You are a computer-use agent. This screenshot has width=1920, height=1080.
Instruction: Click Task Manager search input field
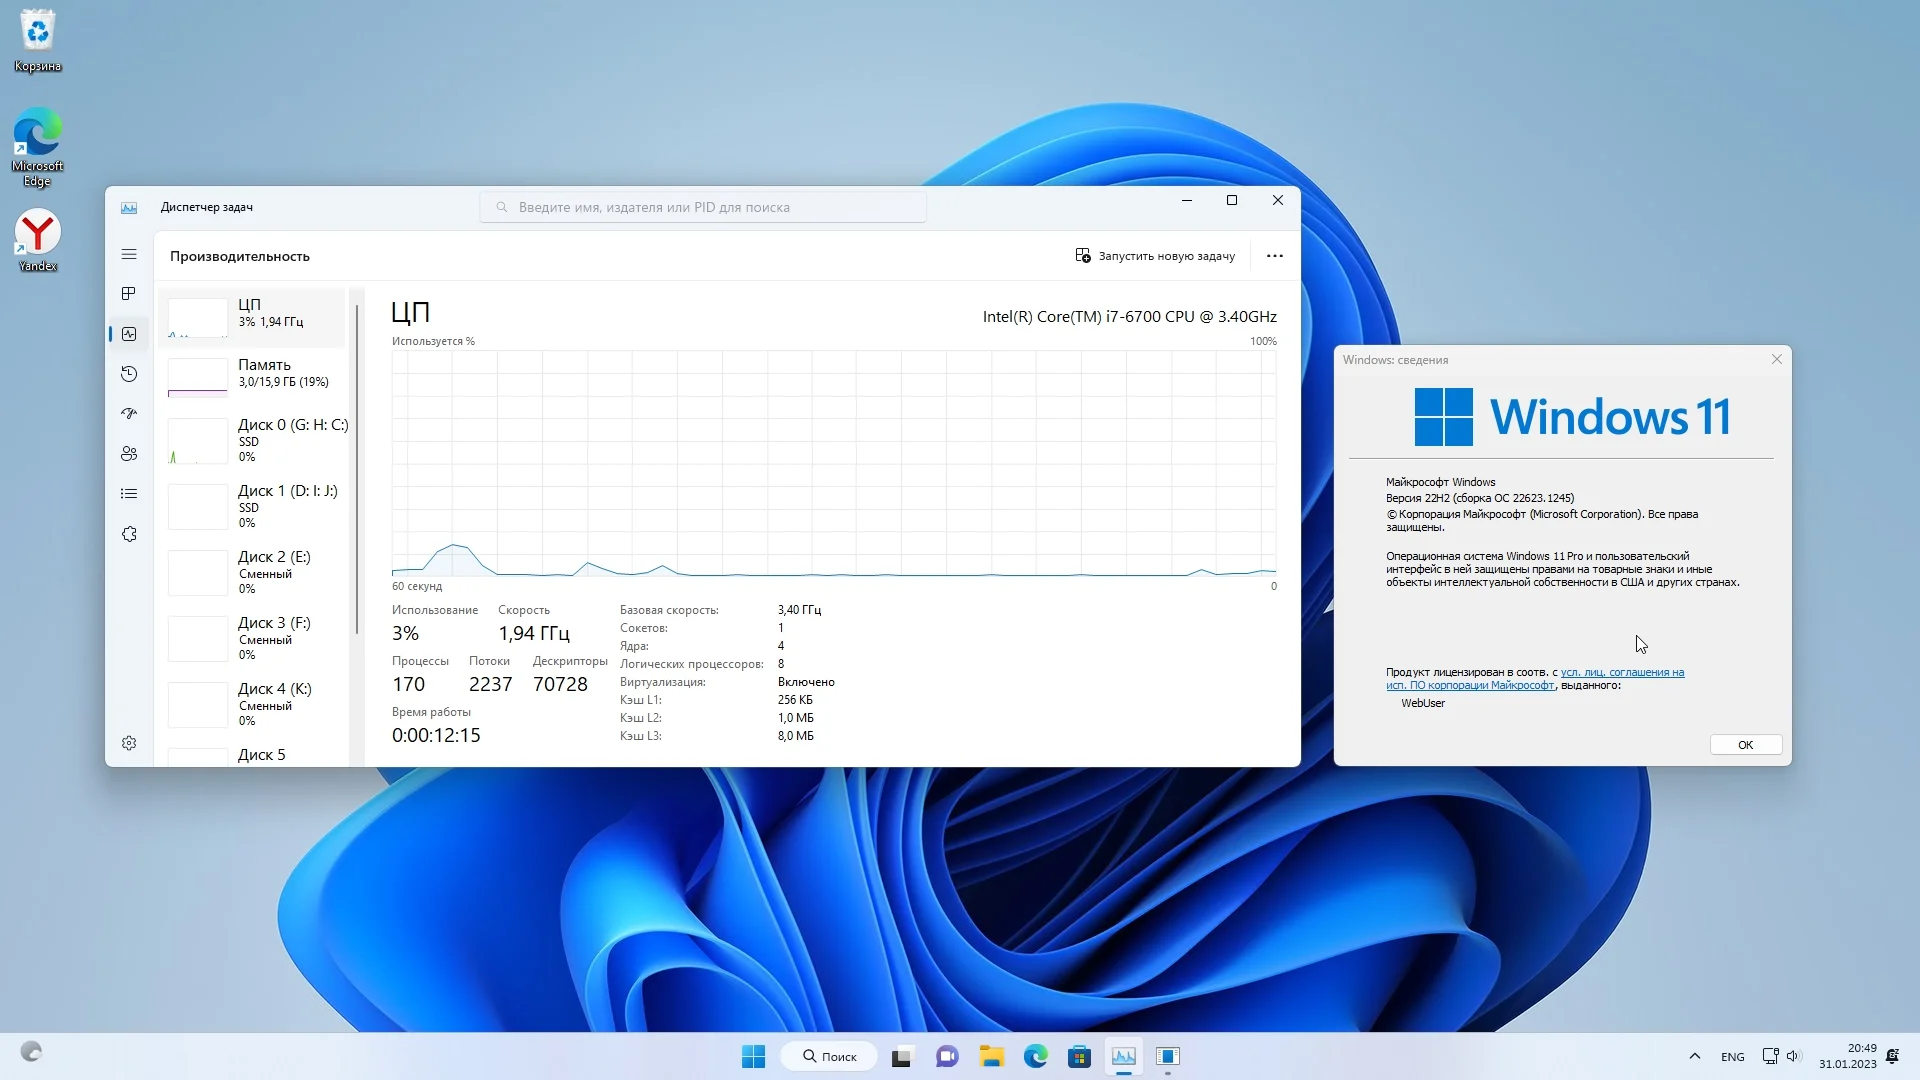coord(702,207)
